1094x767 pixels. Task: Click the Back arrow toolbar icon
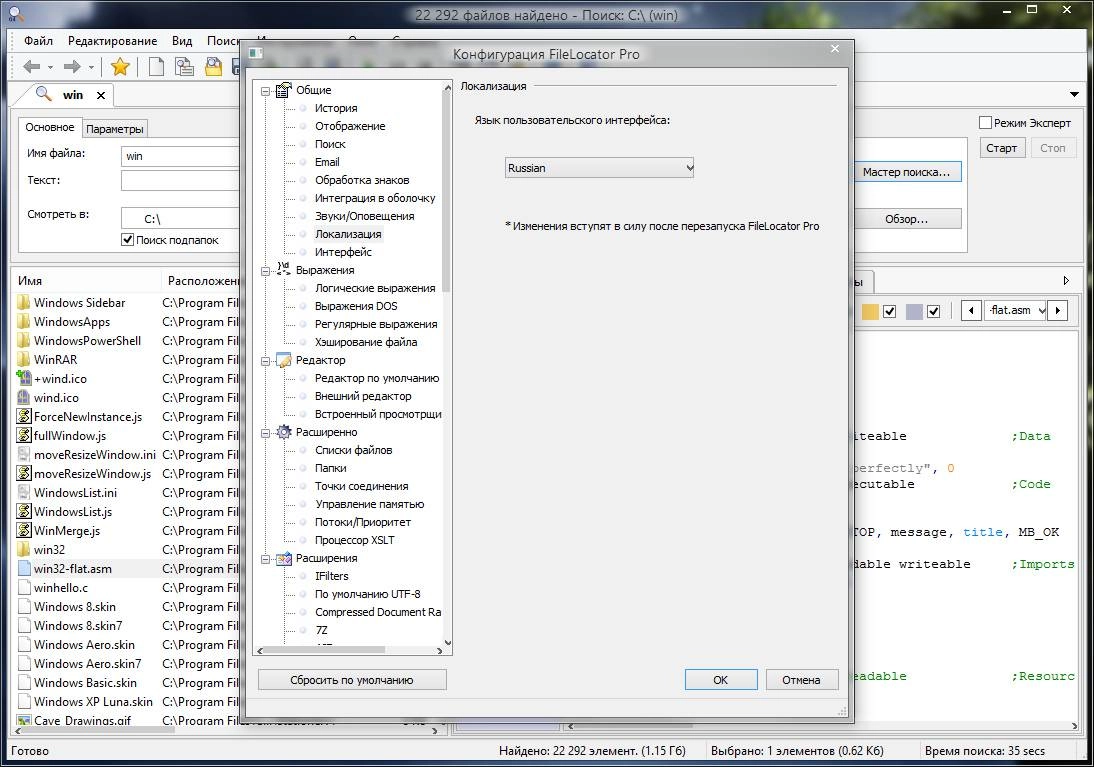coord(31,67)
